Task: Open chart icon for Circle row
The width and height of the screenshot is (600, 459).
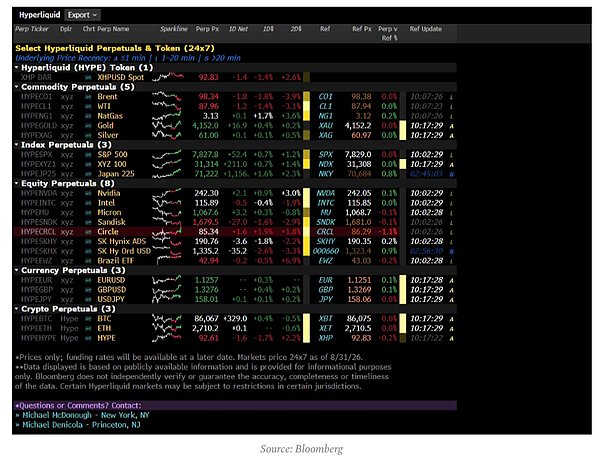Action: (88, 232)
